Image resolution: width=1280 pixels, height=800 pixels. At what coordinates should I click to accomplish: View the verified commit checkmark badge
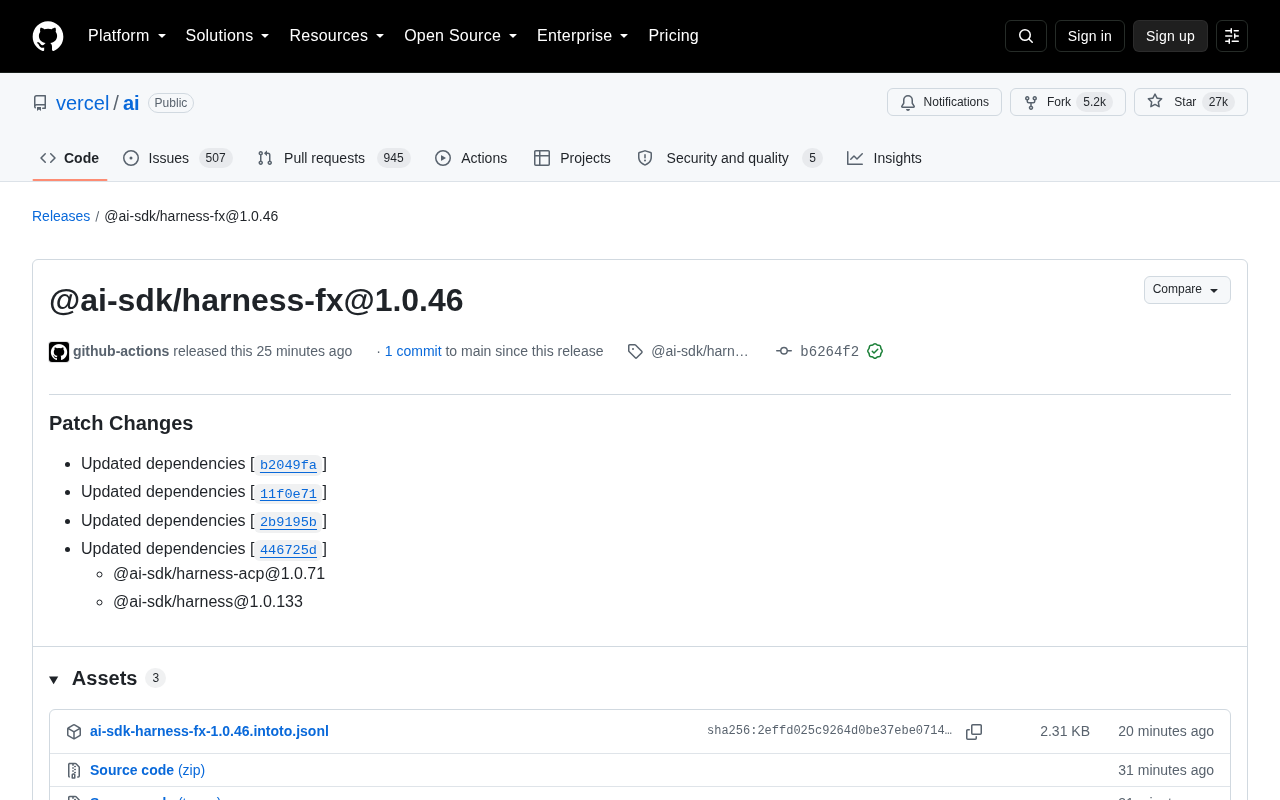pos(875,351)
